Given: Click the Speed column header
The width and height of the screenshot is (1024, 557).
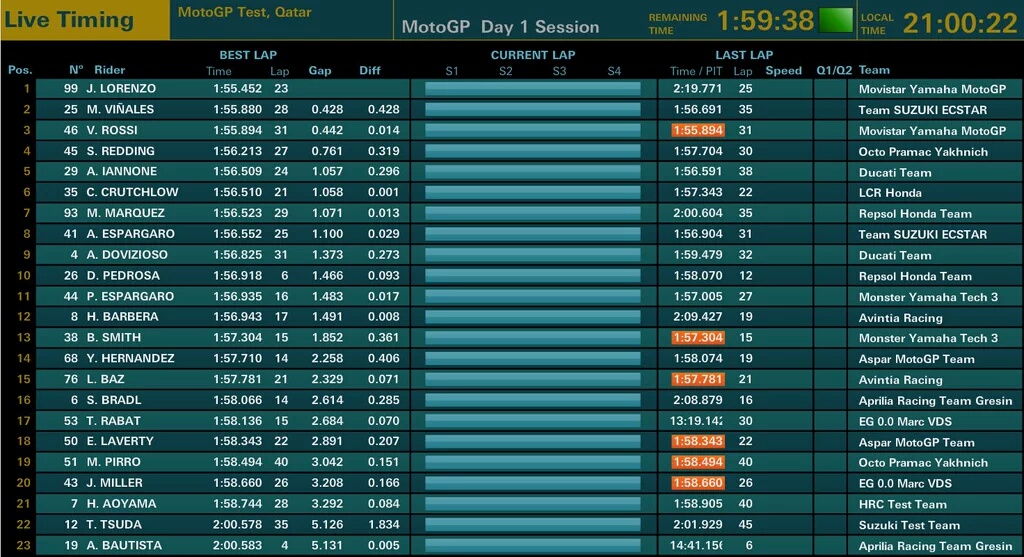Looking at the screenshot, I should point(784,71).
